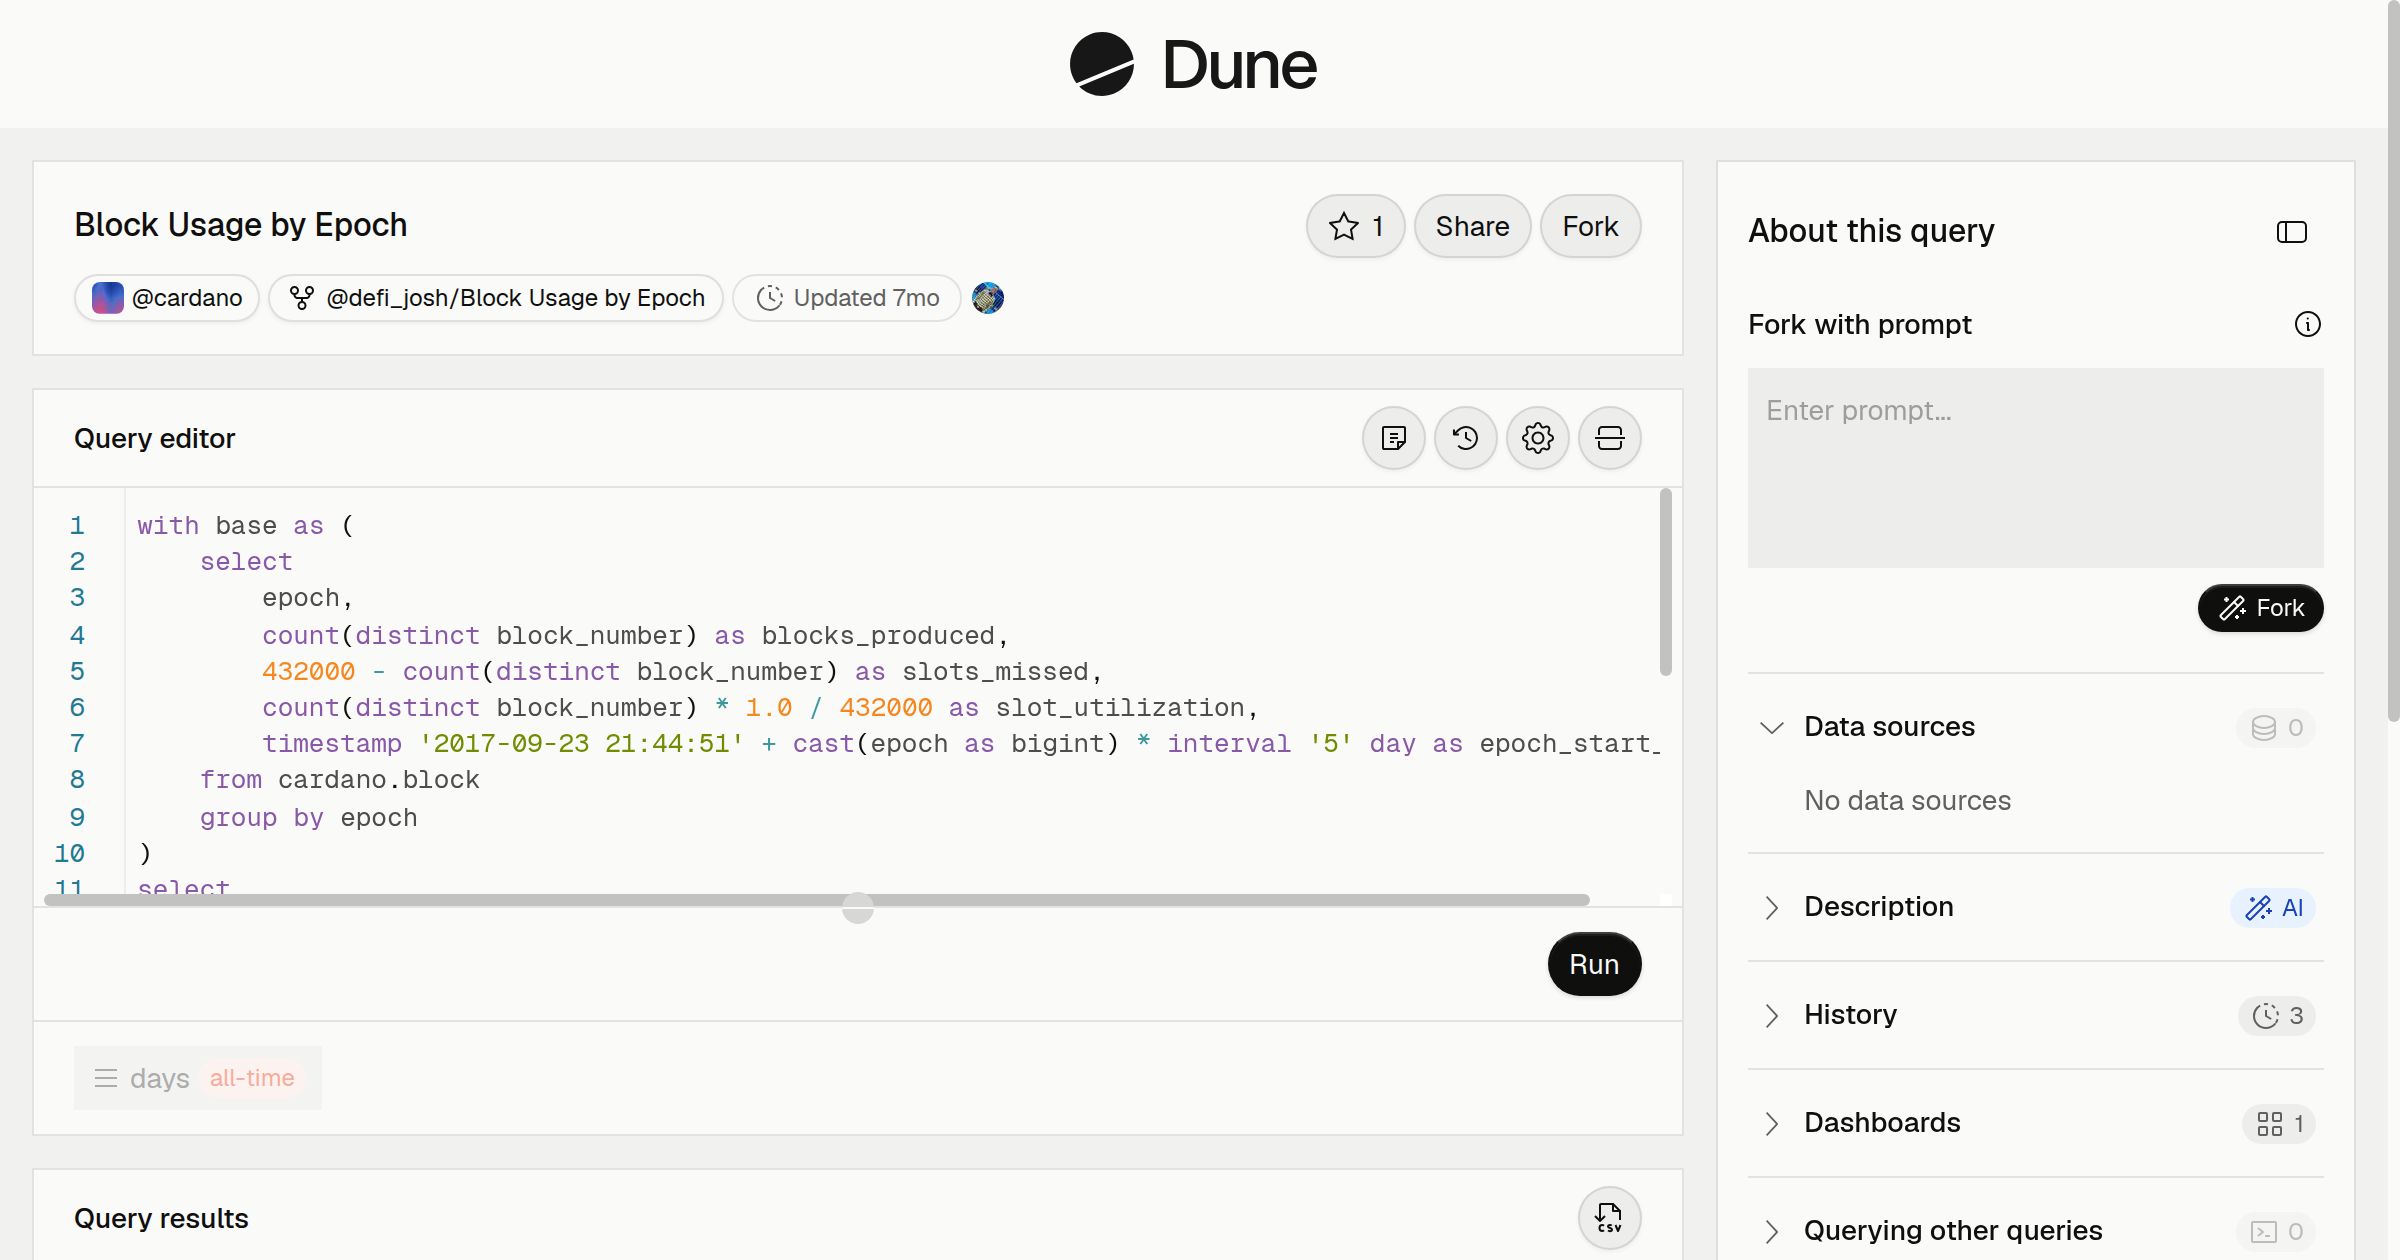Show info about Fork with prompt
The height and width of the screenshot is (1260, 2400).
pos(2308,324)
